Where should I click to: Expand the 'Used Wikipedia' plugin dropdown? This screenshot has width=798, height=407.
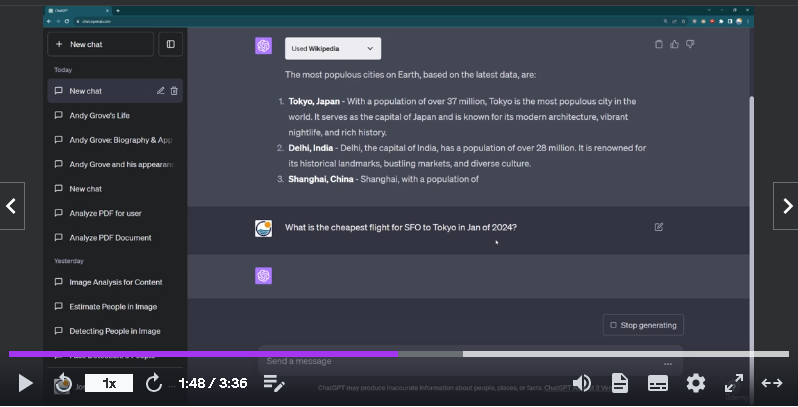point(333,48)
